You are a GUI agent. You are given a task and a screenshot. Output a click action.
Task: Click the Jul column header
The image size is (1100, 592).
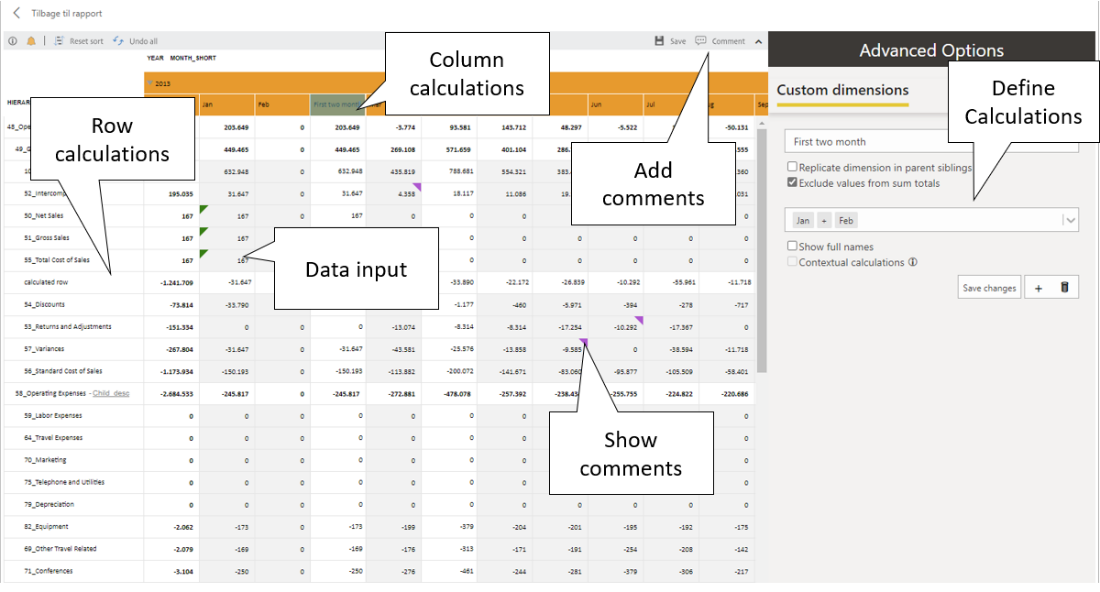671,105
